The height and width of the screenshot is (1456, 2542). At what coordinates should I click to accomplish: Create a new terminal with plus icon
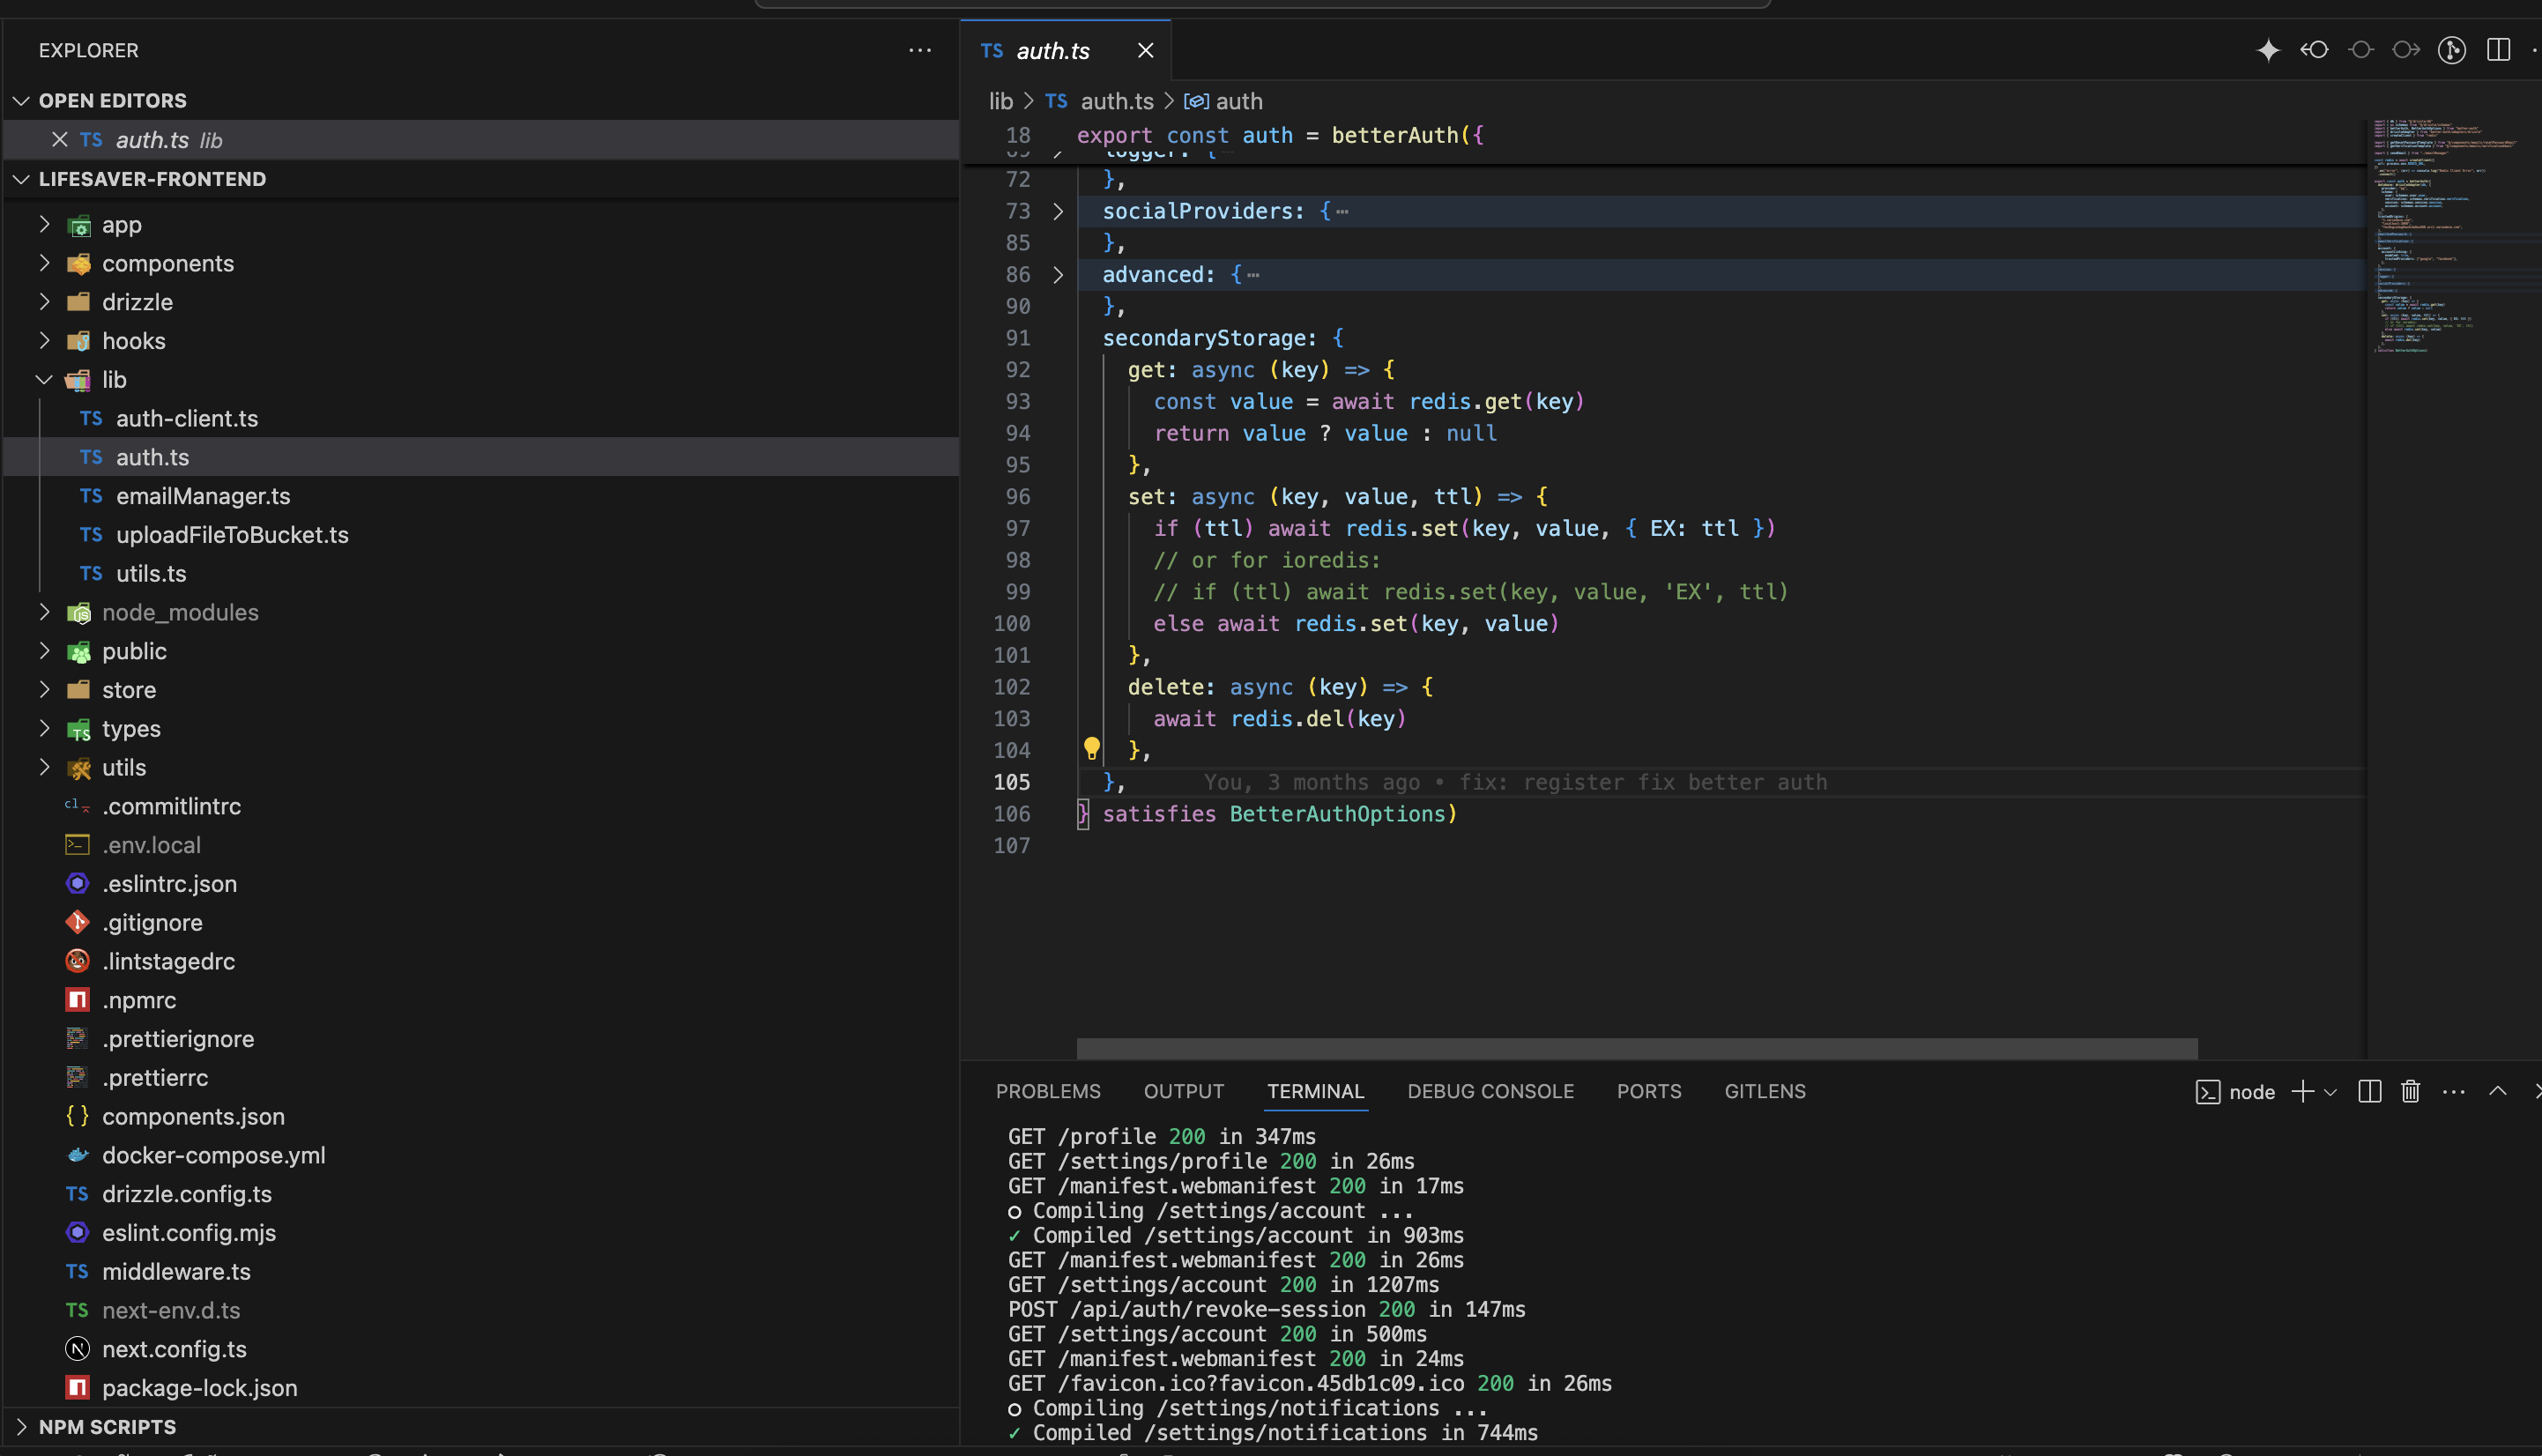coord(2302,1091)
